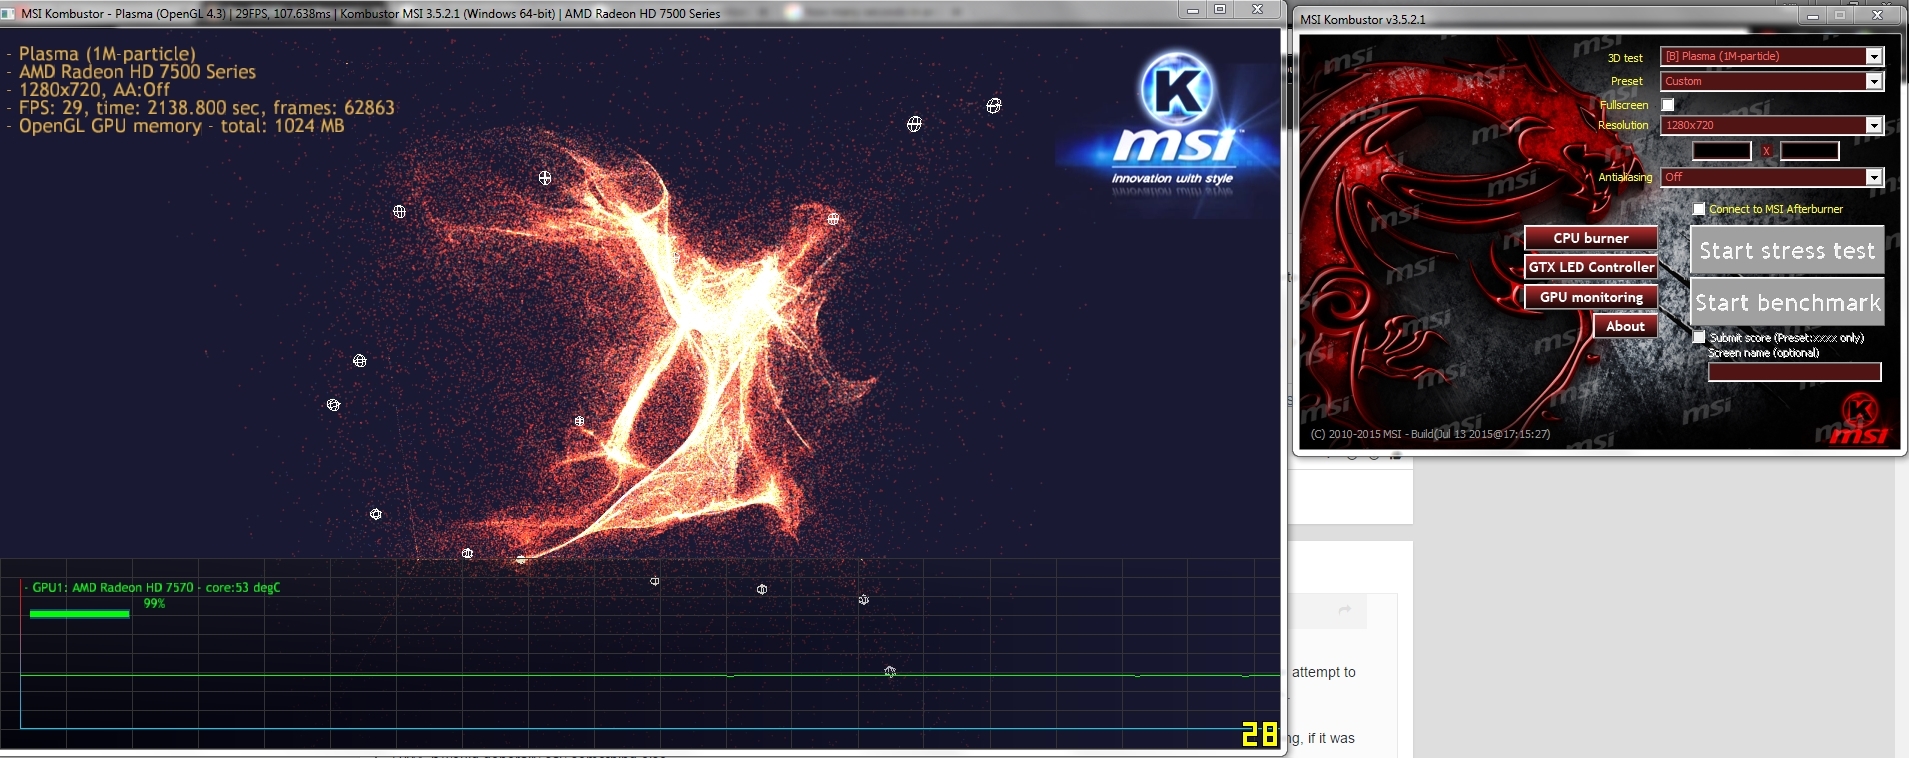Open GPU monitoring

click(1590, 297)
